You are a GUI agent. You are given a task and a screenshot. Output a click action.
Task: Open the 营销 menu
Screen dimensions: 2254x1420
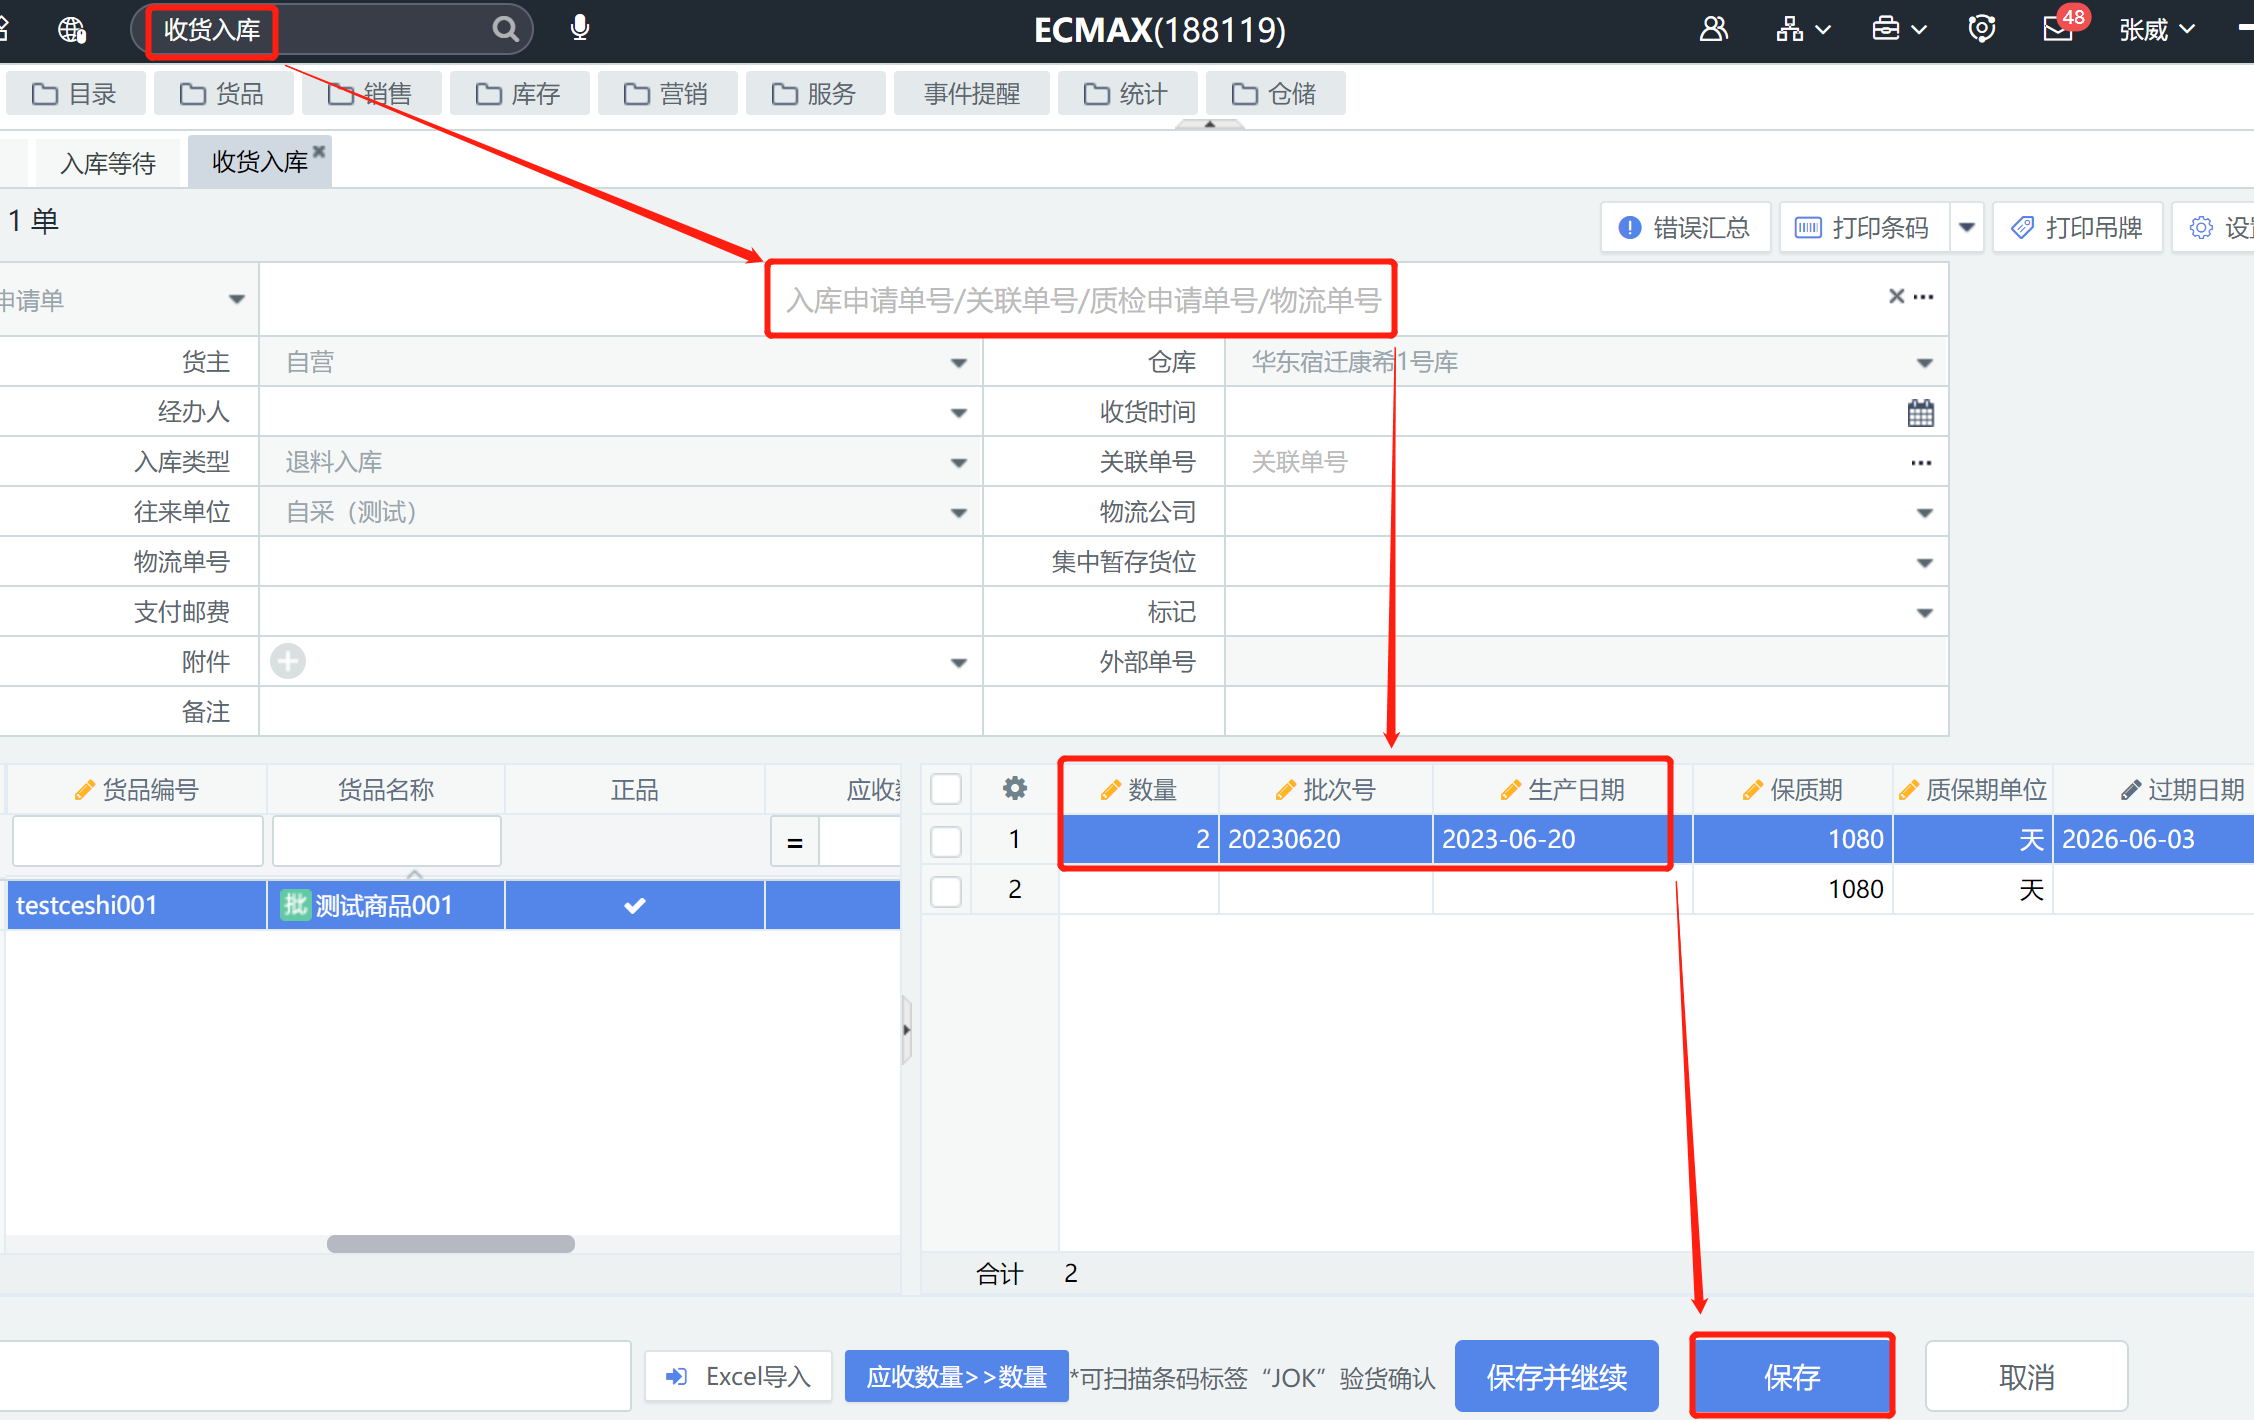(x=667, y=94)
